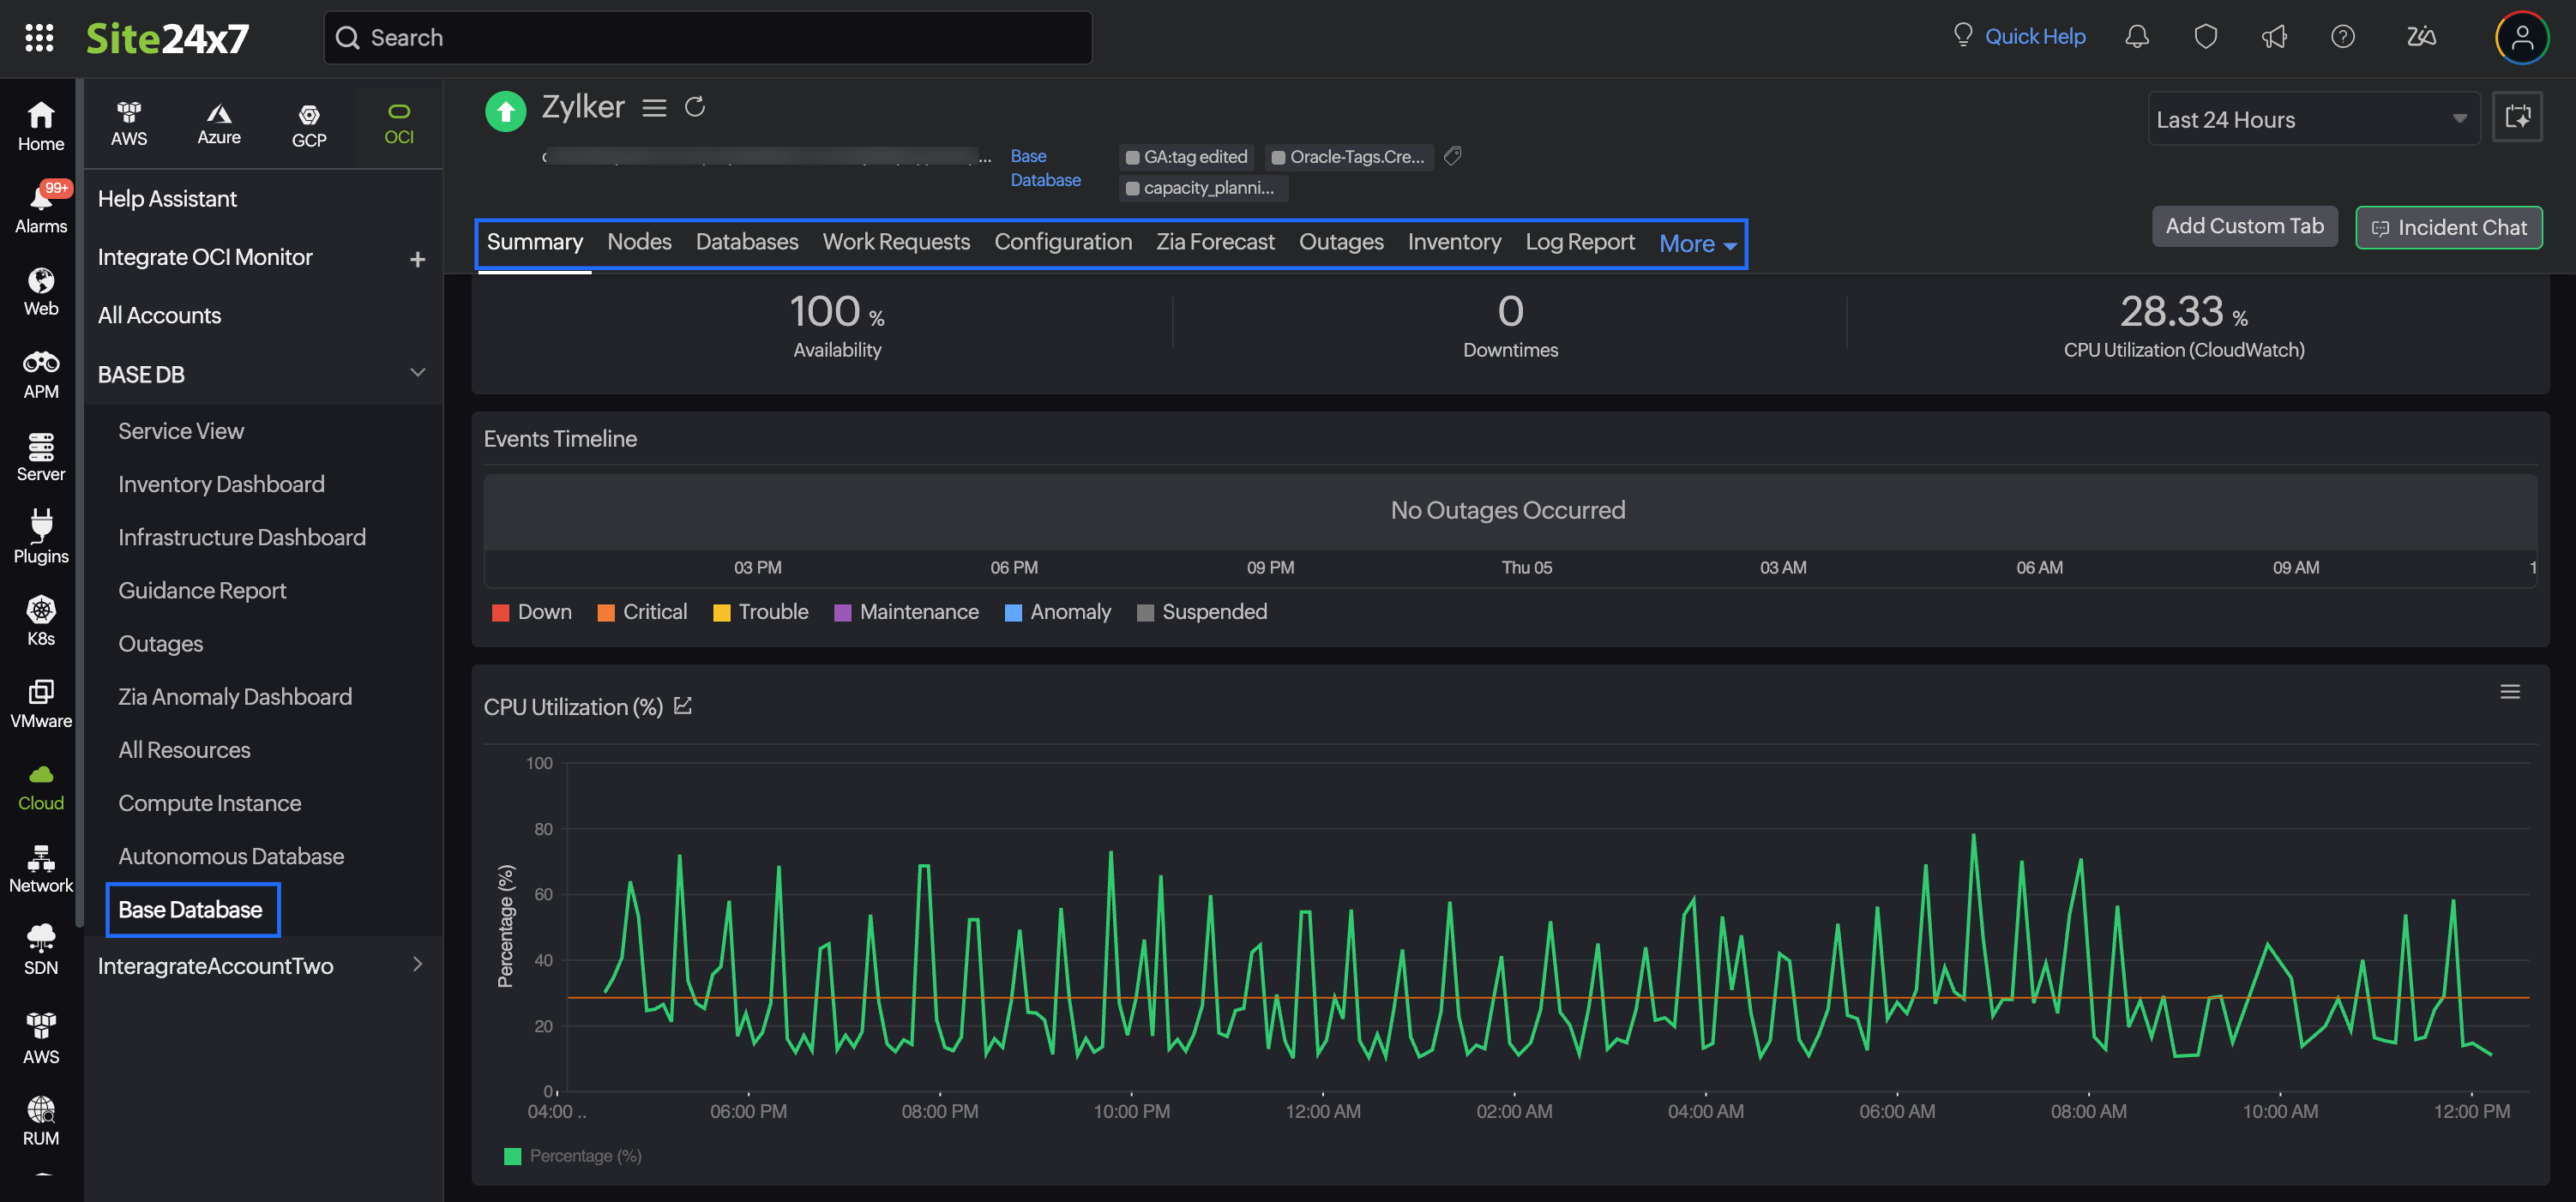Launch the Zia assistant icon
The image size is (2576, 1202).
(x=2421, y=37)
